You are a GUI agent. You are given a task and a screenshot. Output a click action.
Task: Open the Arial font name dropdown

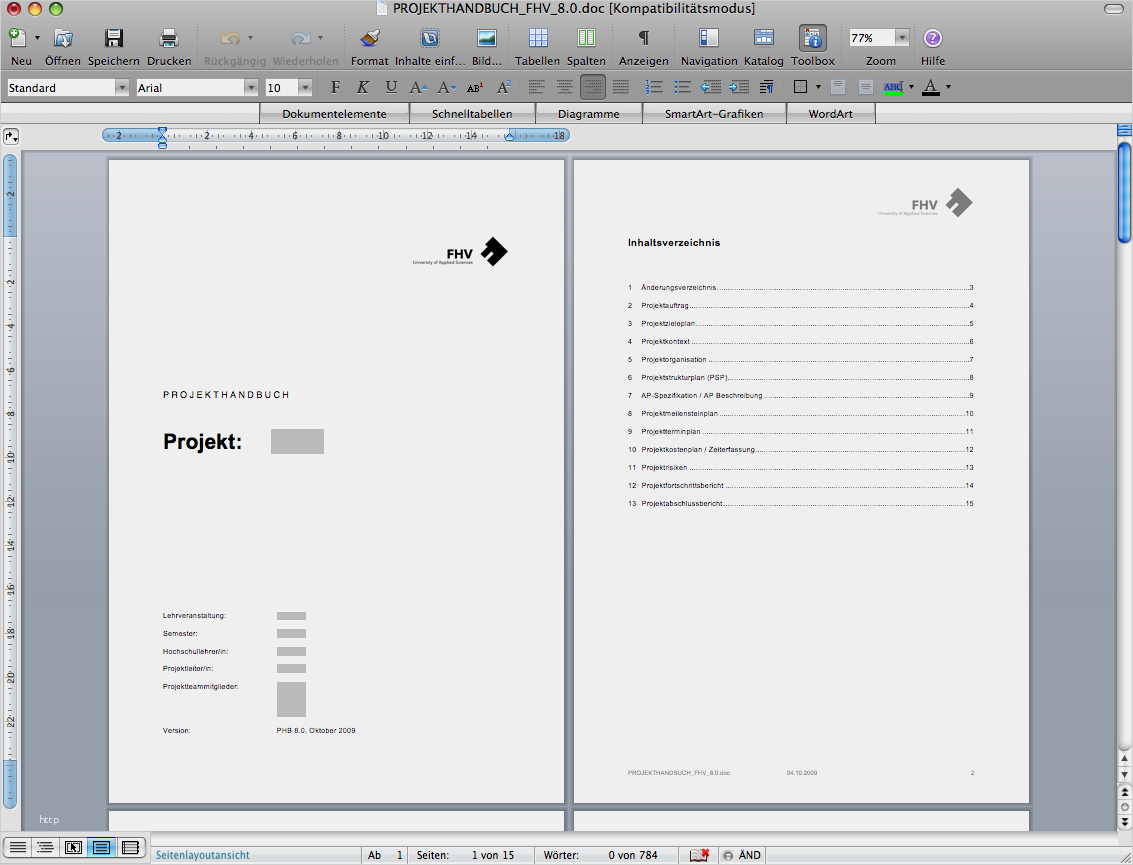251,88
